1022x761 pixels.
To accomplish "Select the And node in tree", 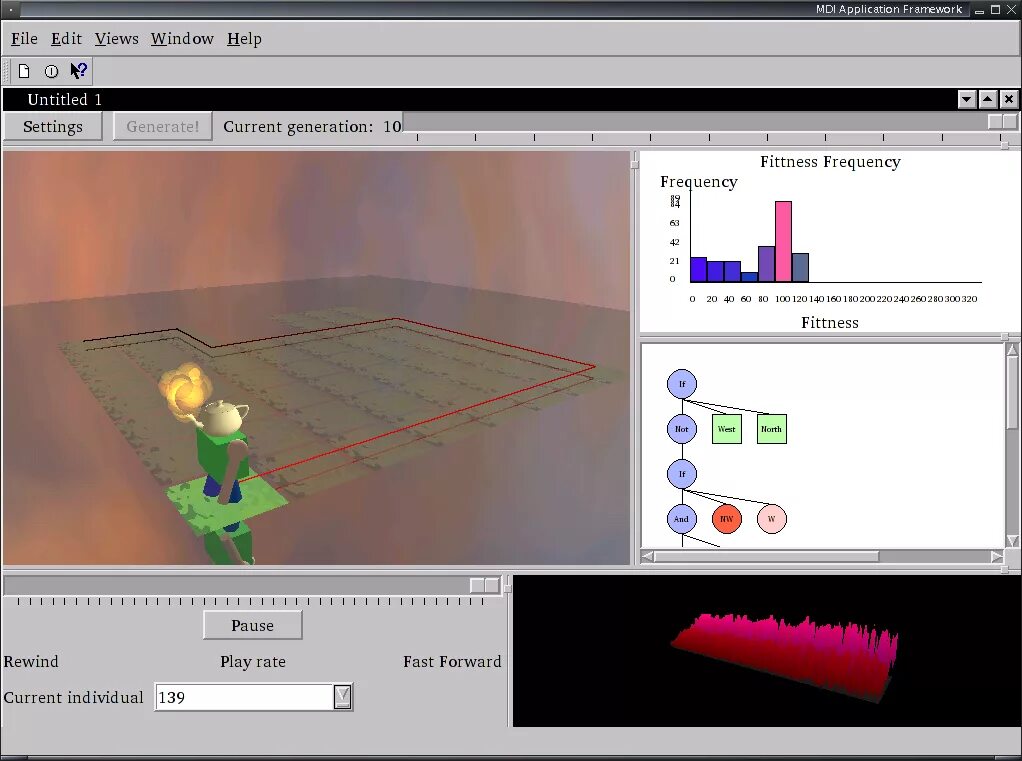I will pyautogui.click(x=682, y=519).
